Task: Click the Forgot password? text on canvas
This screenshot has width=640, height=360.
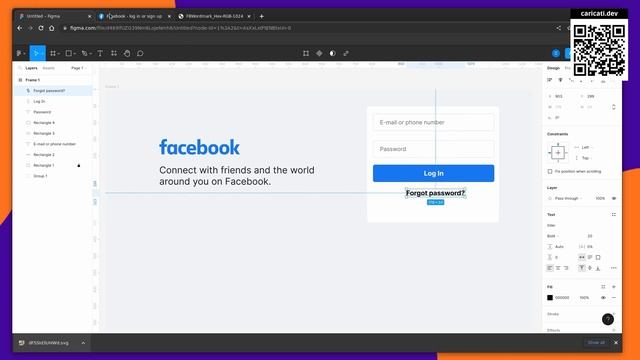Action: click(435, 193)
